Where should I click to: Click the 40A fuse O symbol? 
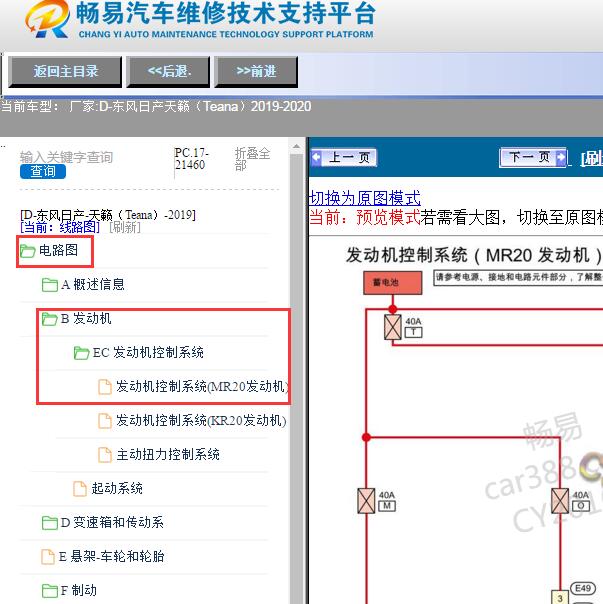click(x=560, y=501)
